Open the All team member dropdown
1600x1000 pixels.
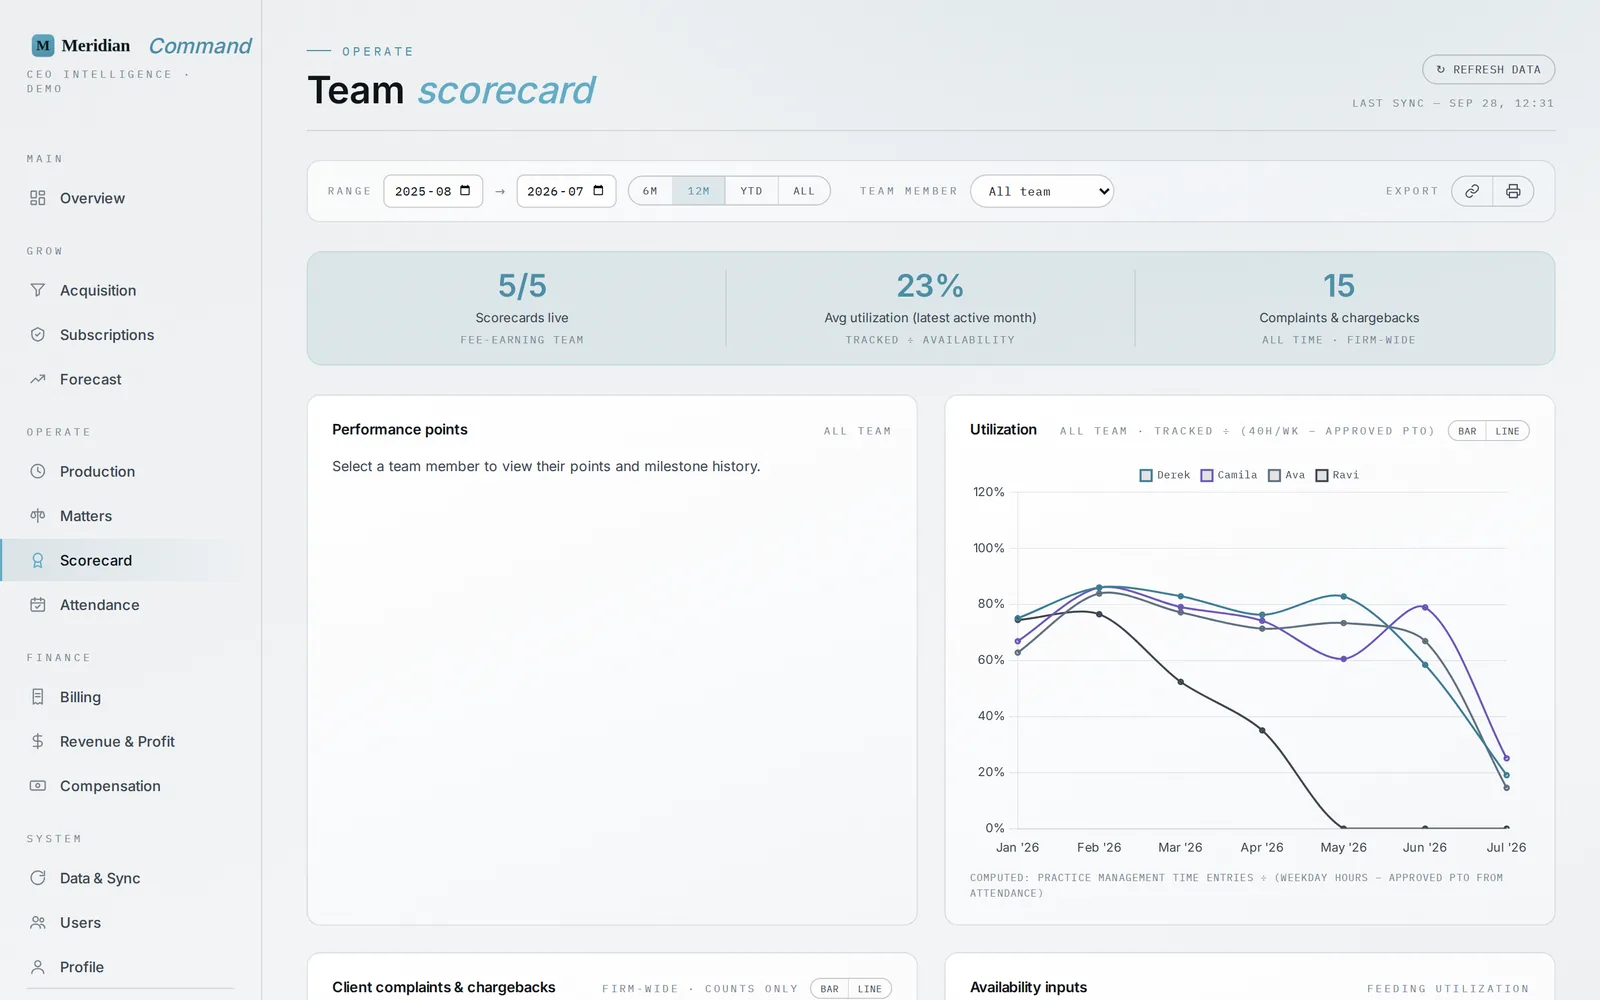(1042, 191)
